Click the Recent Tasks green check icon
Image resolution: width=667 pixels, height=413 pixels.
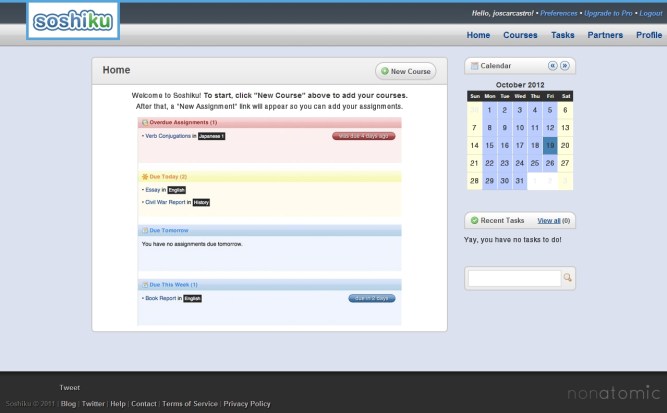(474, 220)
